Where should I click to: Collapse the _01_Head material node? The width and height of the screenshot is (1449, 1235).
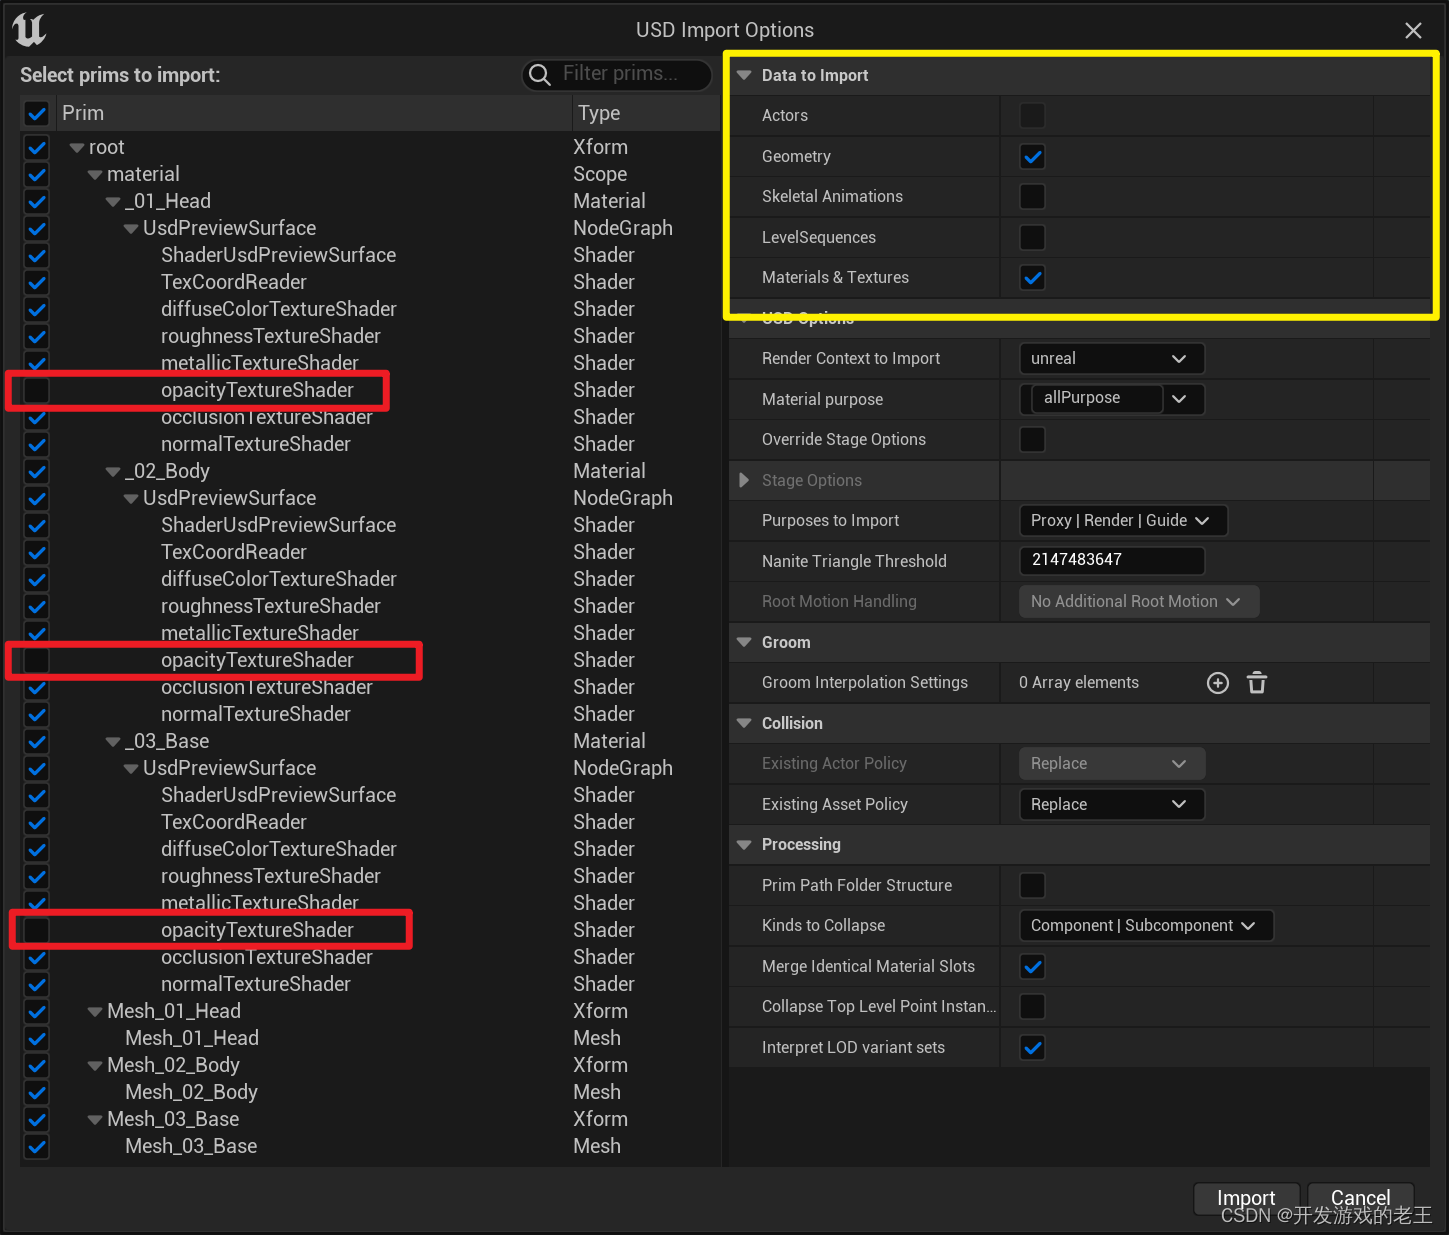(113, 202)
